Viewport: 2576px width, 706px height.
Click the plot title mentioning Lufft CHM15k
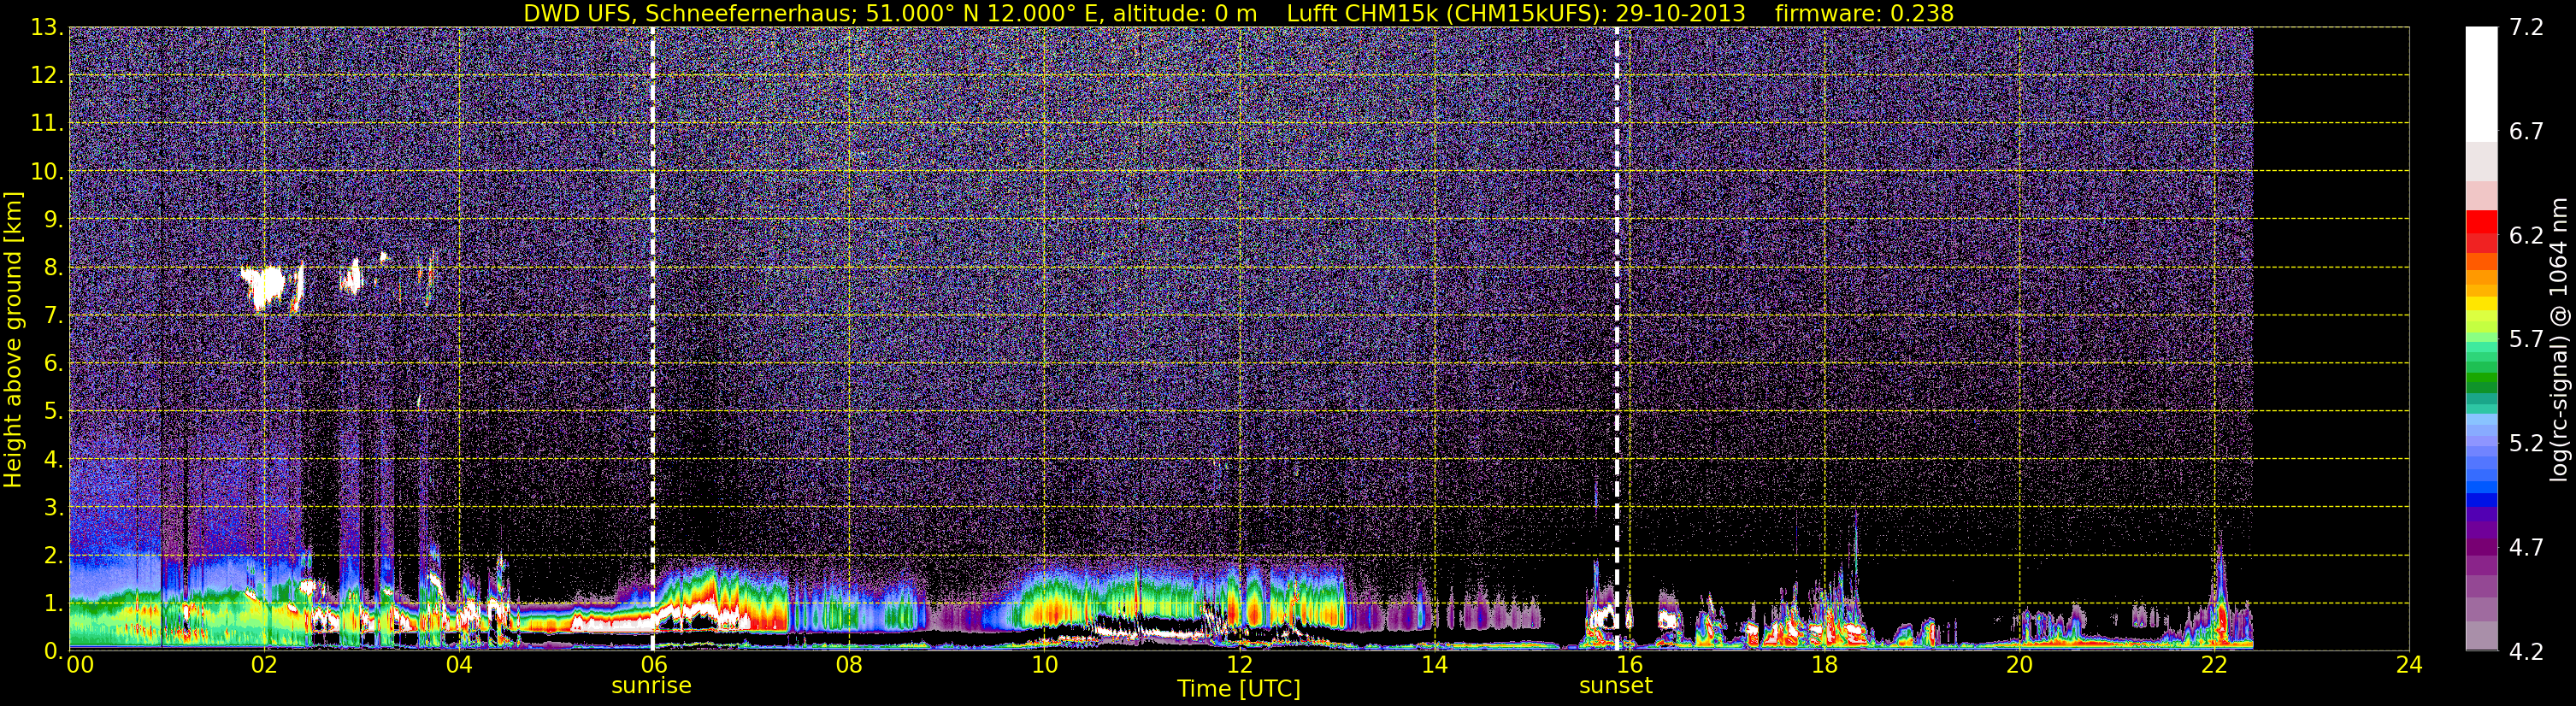click(x=1238, y=13)
